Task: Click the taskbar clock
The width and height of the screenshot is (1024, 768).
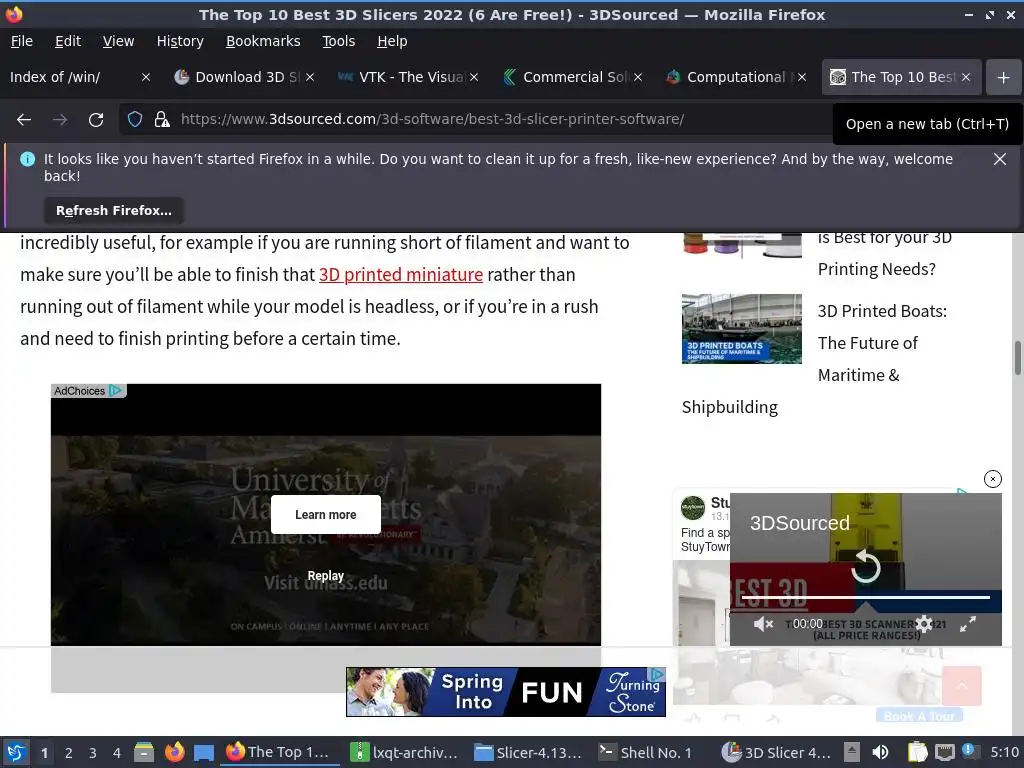Action: (1004, 752)
